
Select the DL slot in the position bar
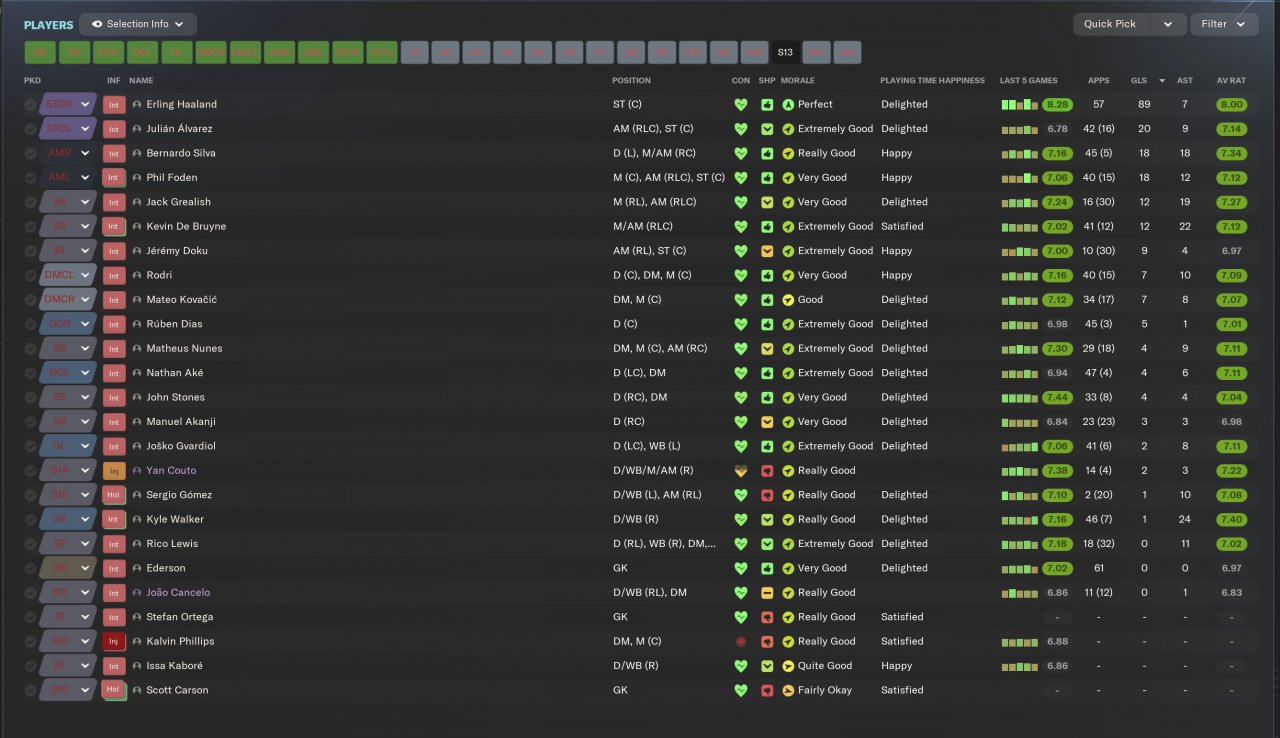coord(177,52)
